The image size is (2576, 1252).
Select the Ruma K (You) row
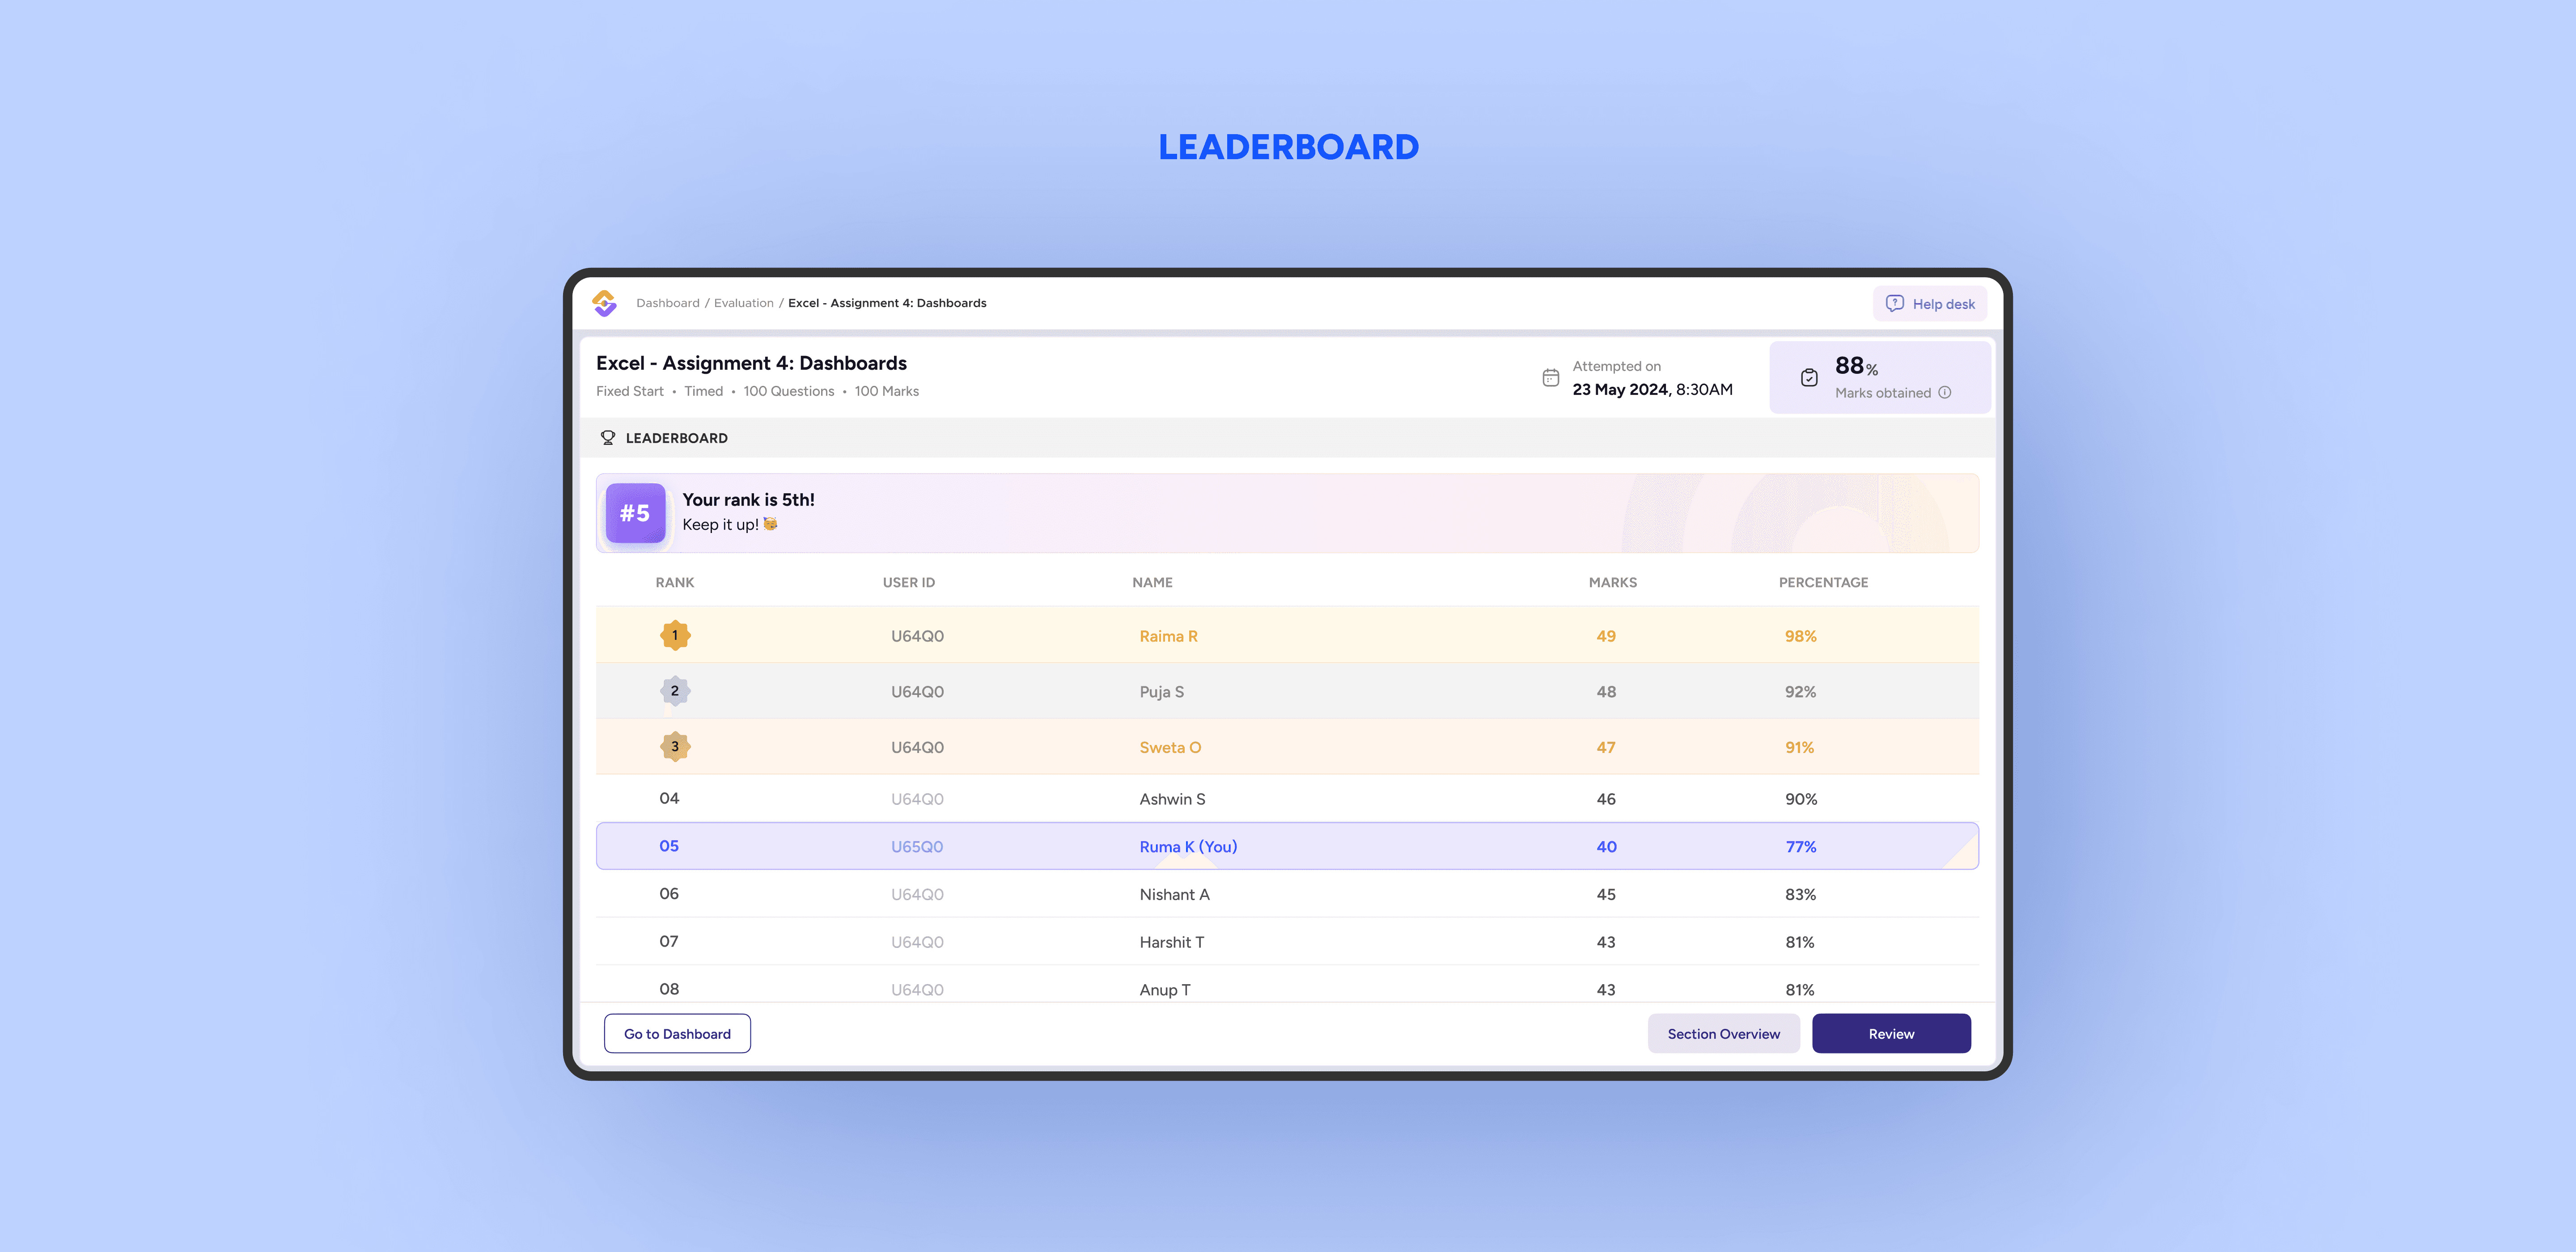click(1188, 846)
